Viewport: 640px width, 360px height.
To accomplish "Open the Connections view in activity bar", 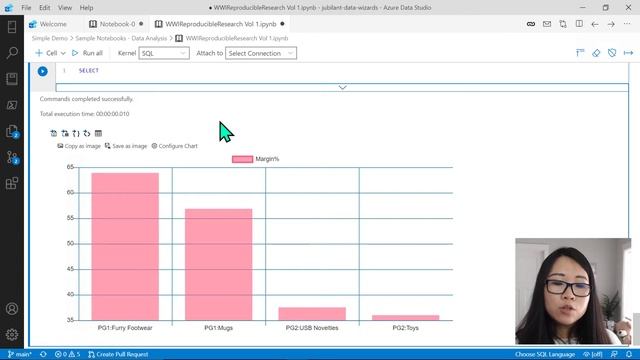I will (x=12, y=27).
